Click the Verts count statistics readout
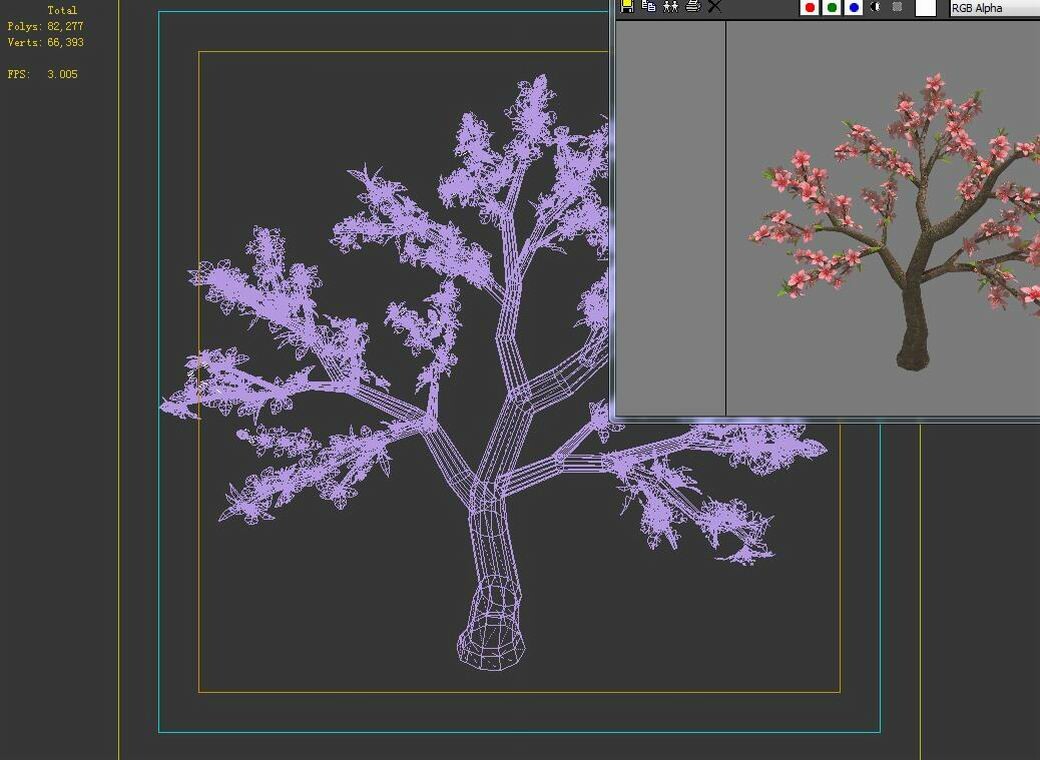 45,42
